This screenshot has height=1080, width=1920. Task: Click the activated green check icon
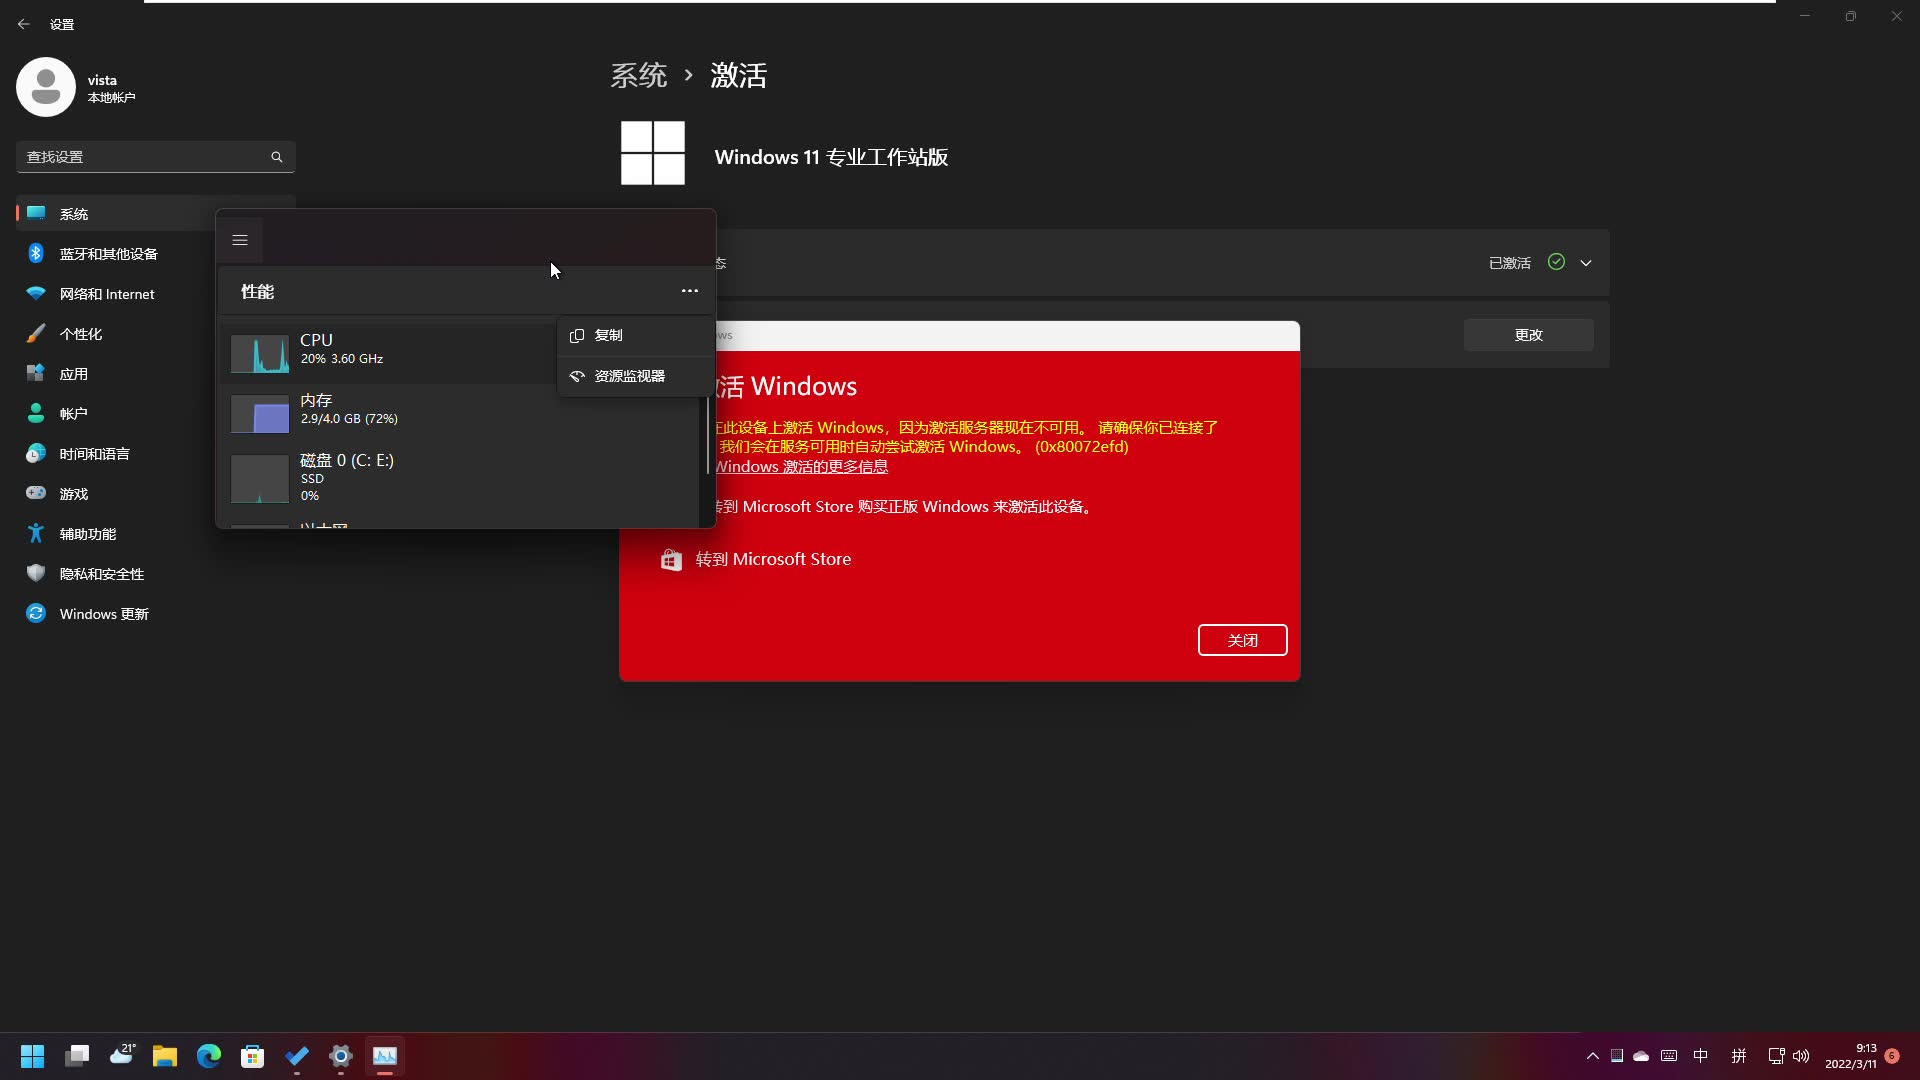pos(1556,262)
